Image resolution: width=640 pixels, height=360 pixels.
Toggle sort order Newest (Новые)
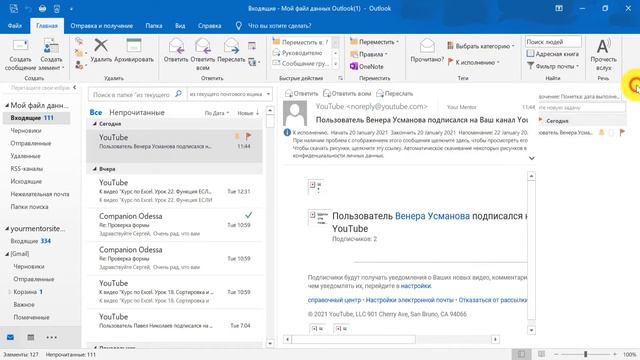(248, 113)
